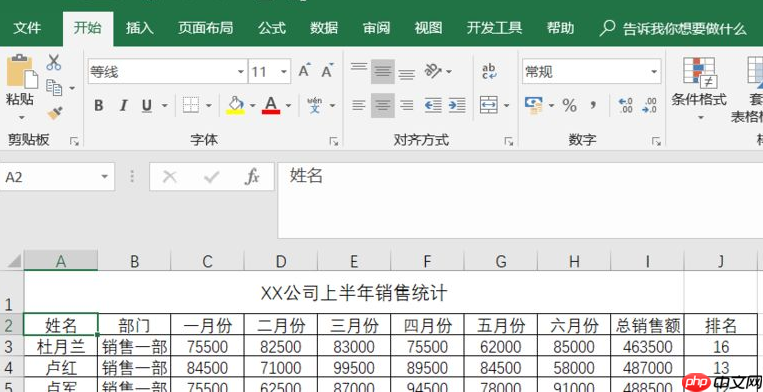Open the Name Box dropdown arrow
Viewport: 763px width, 392px height.
105,177
